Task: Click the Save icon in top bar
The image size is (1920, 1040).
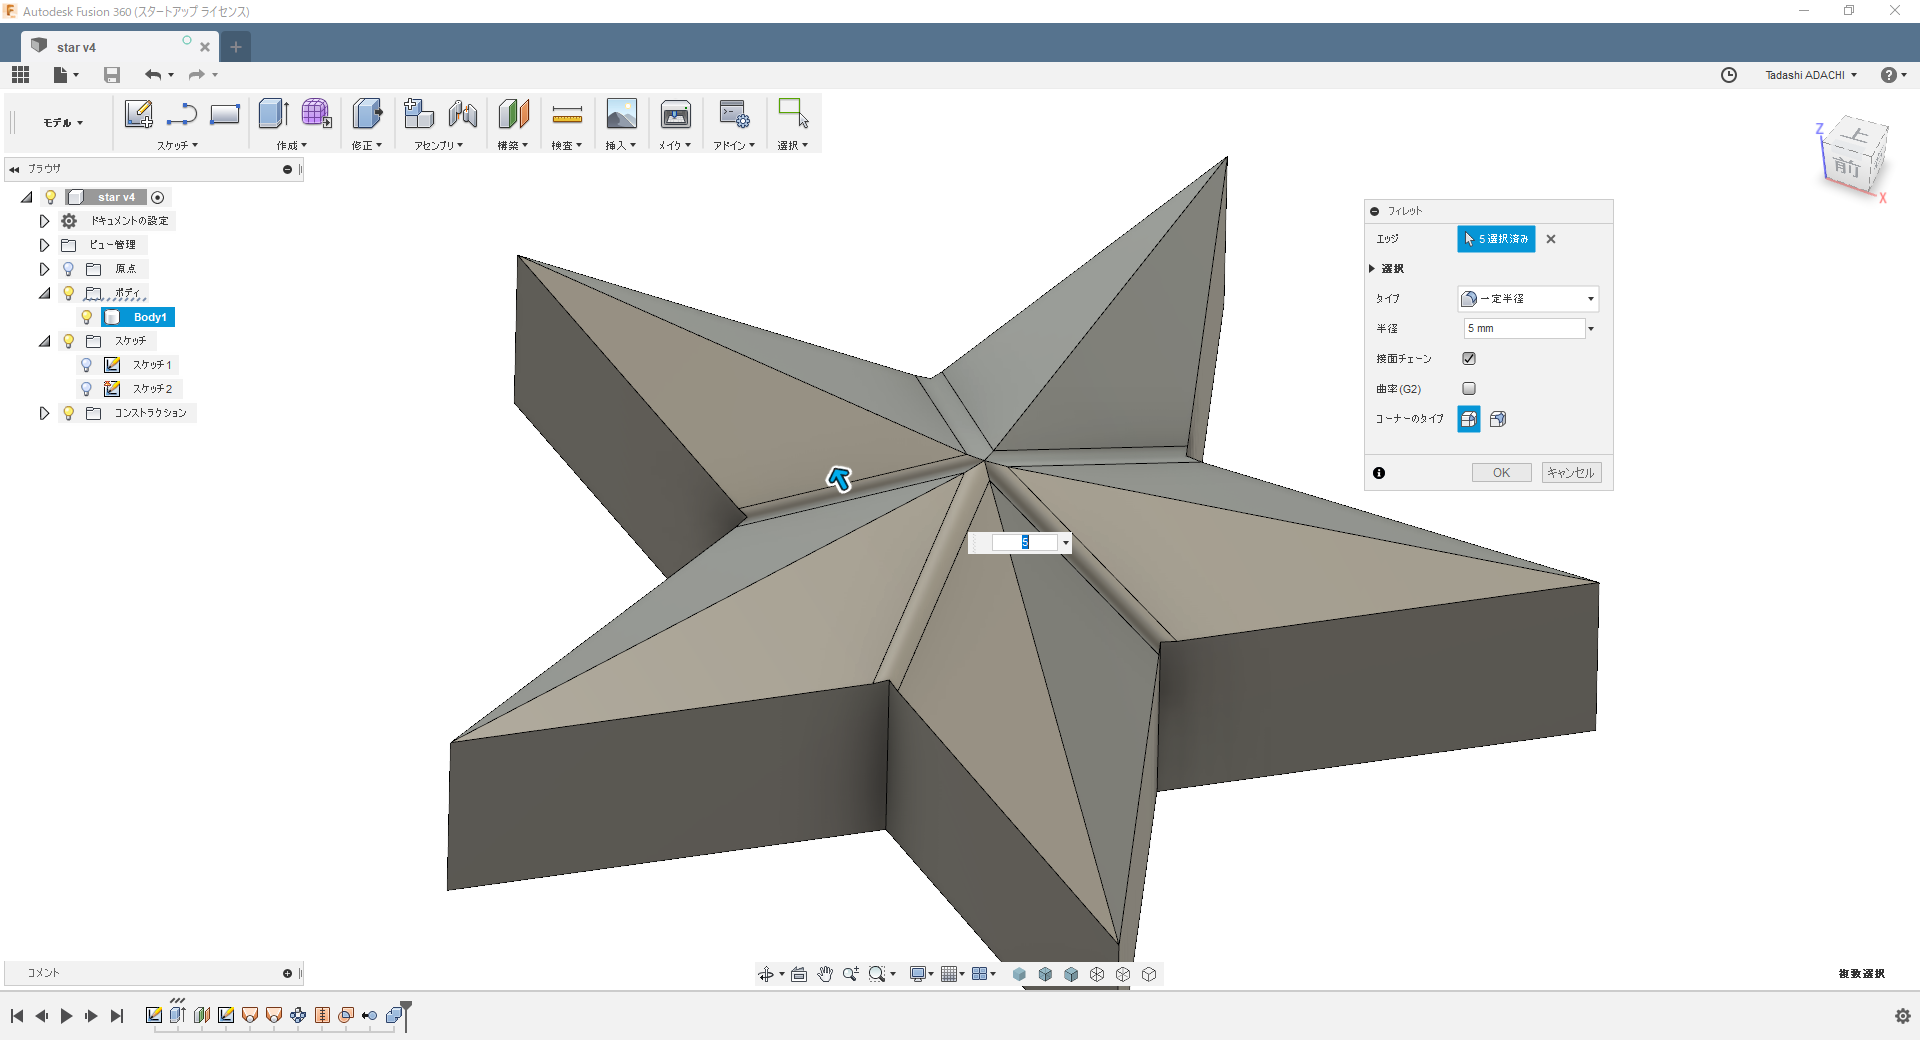Action: click(x=112, y=75)
